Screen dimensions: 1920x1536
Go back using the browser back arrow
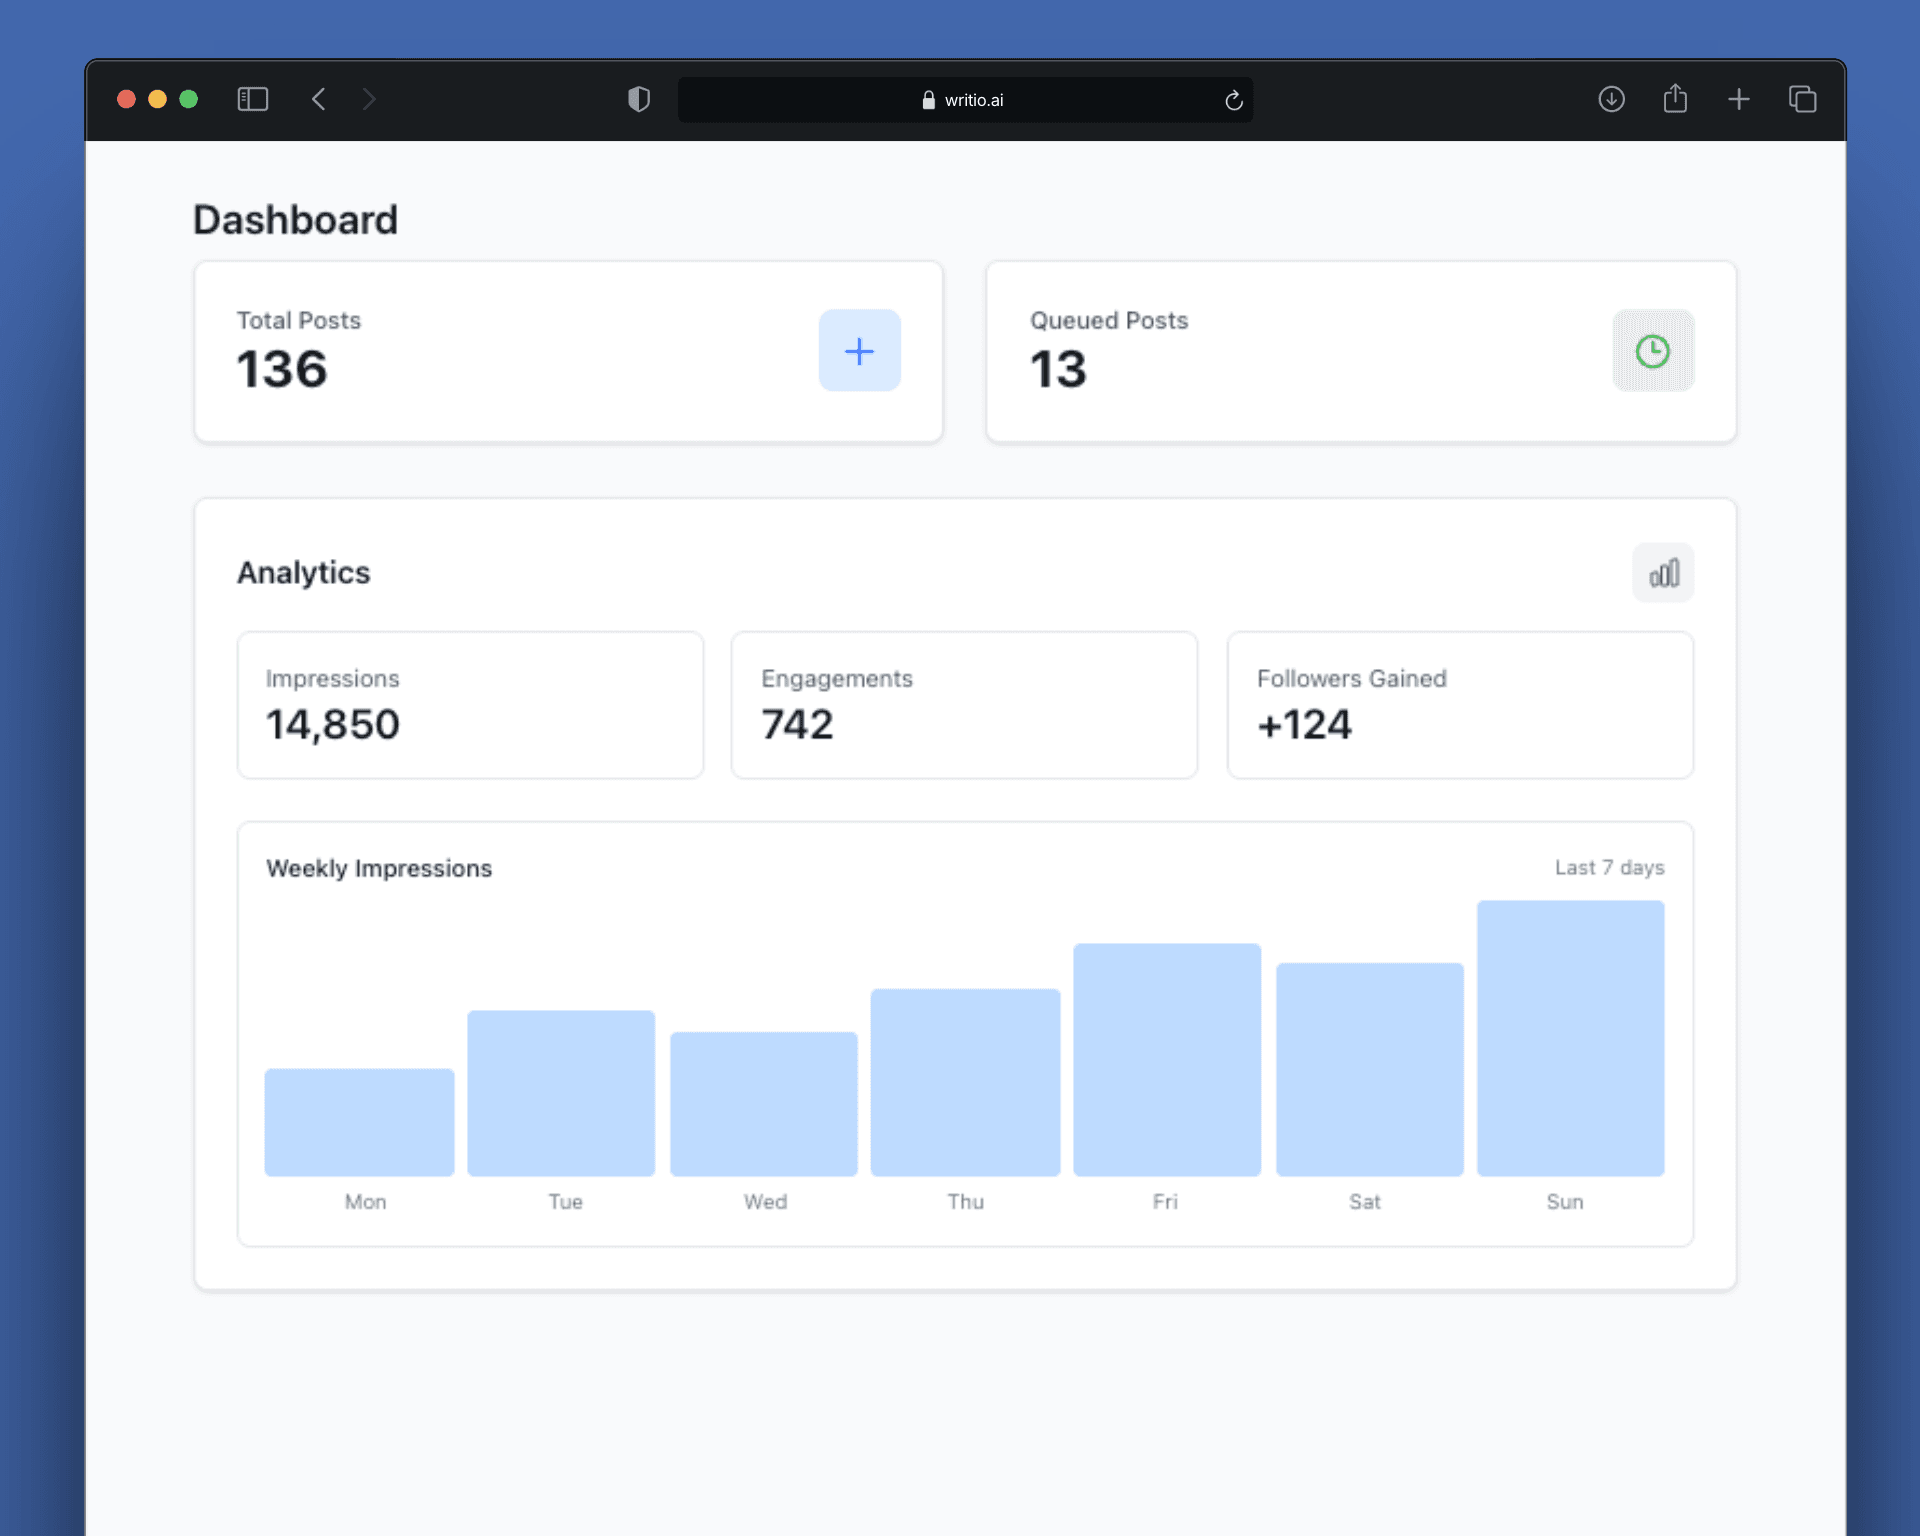(x=319, y=99)
